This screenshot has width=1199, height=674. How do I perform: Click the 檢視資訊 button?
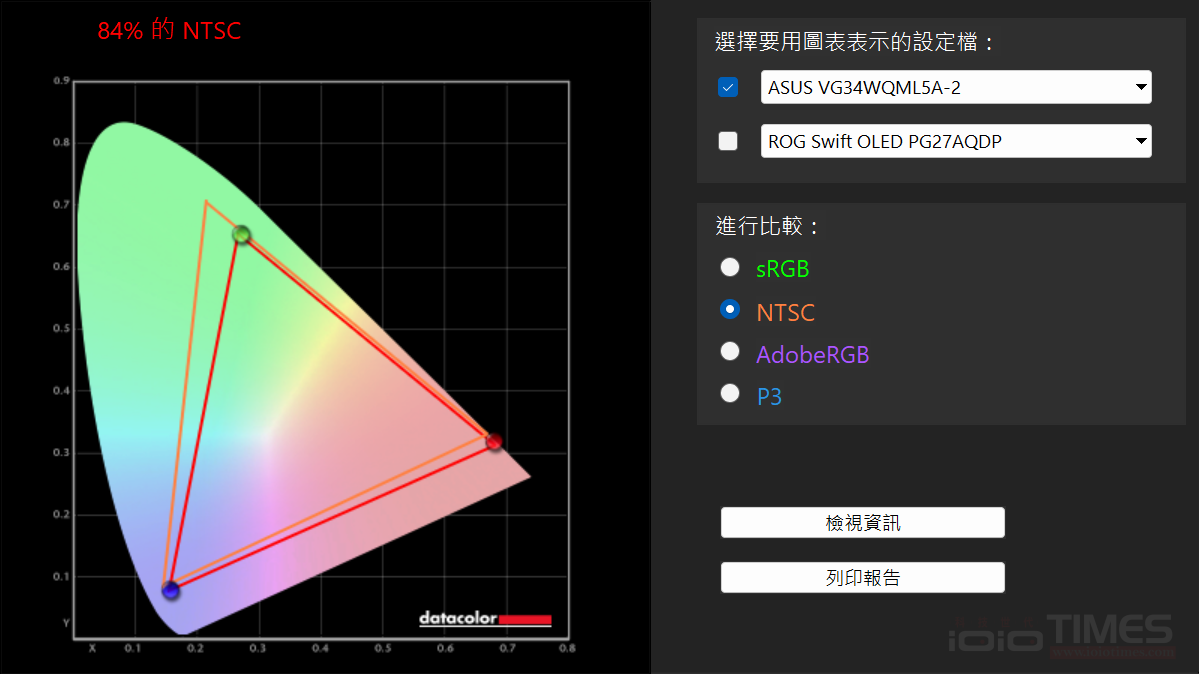click(x=863, y=523)
